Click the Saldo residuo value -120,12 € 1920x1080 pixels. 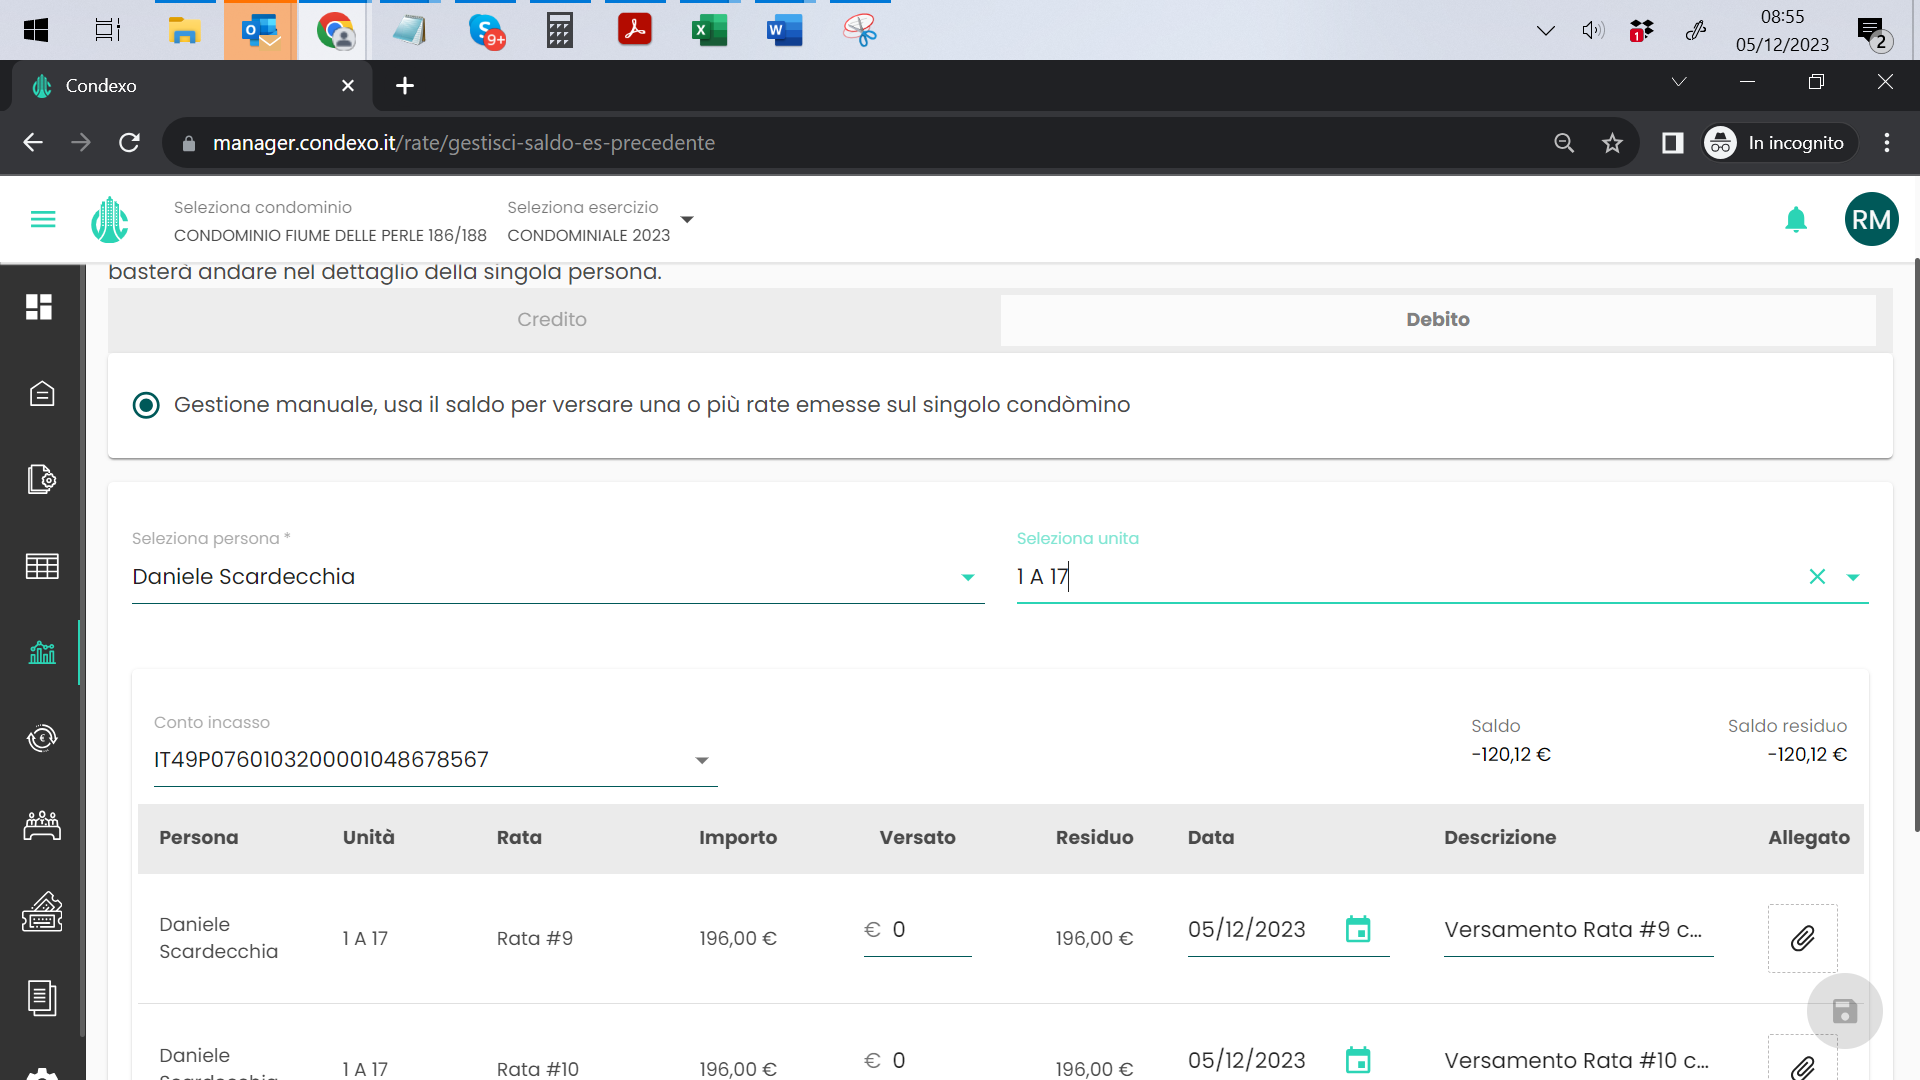pyautogui.click(x=1806, y=755)
